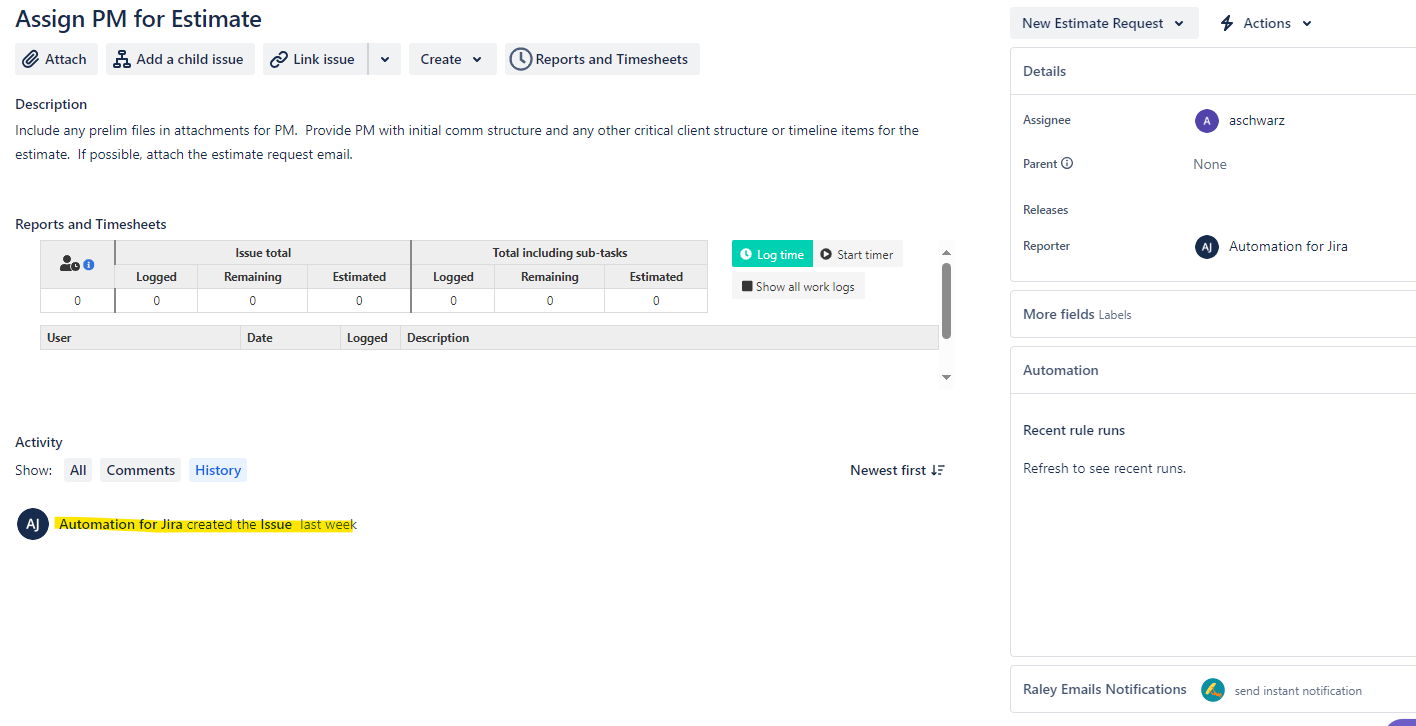Open the Create dropdown
This screenshot has height=726, width=1416.
[452, 59]
